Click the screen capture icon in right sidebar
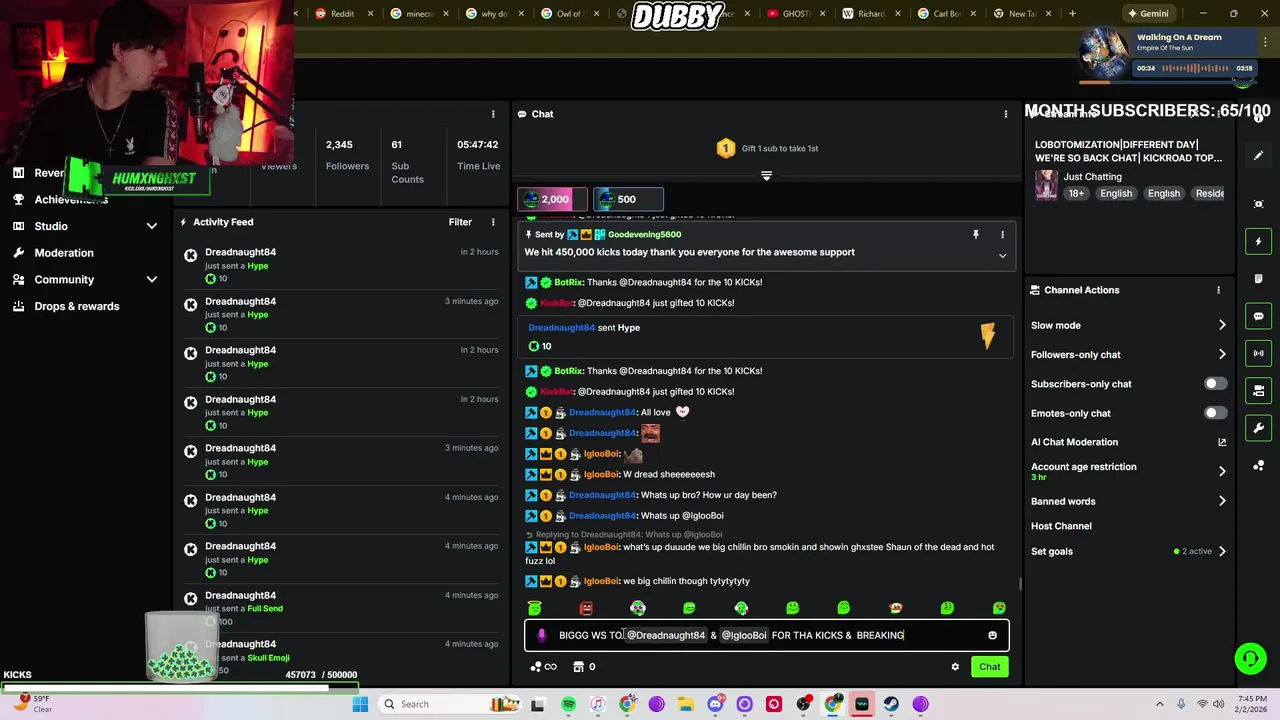 point(1258,204)
